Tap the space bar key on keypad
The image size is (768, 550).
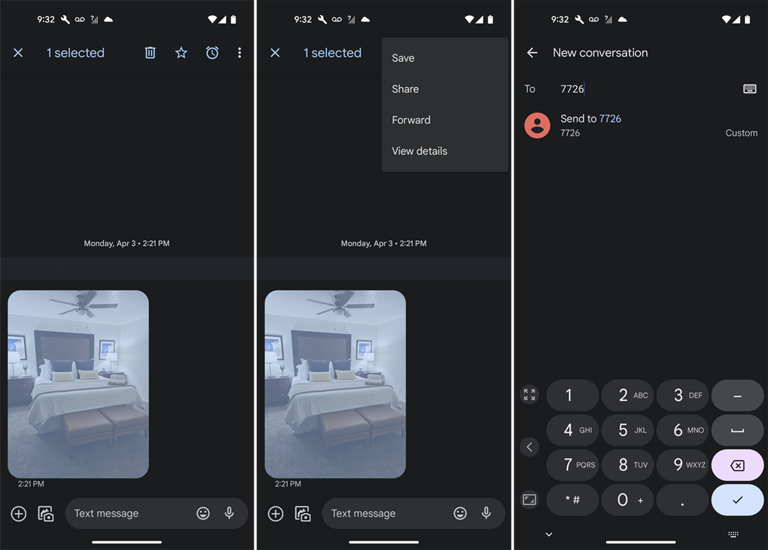click(737, 430)
